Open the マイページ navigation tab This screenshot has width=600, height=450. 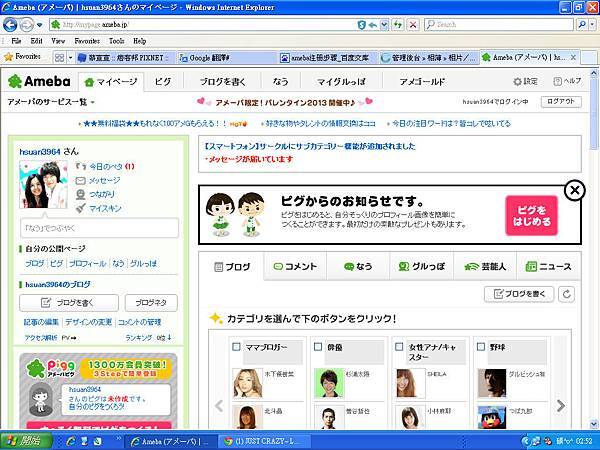pos(111,82)
